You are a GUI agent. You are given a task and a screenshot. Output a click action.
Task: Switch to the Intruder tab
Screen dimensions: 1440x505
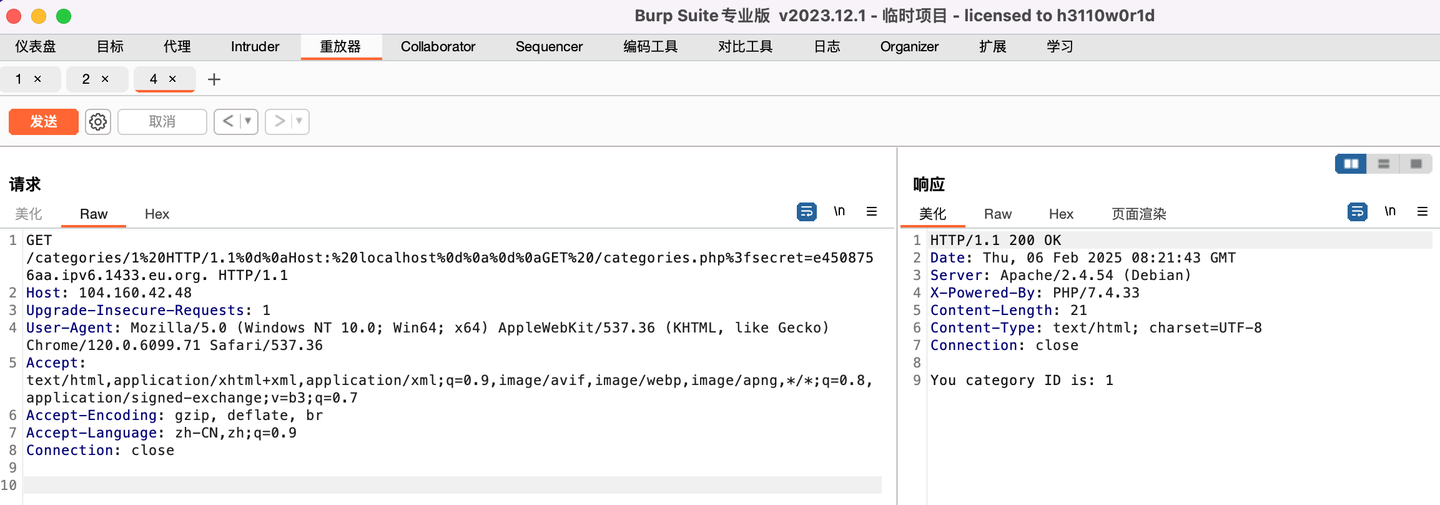pos(255,46)
